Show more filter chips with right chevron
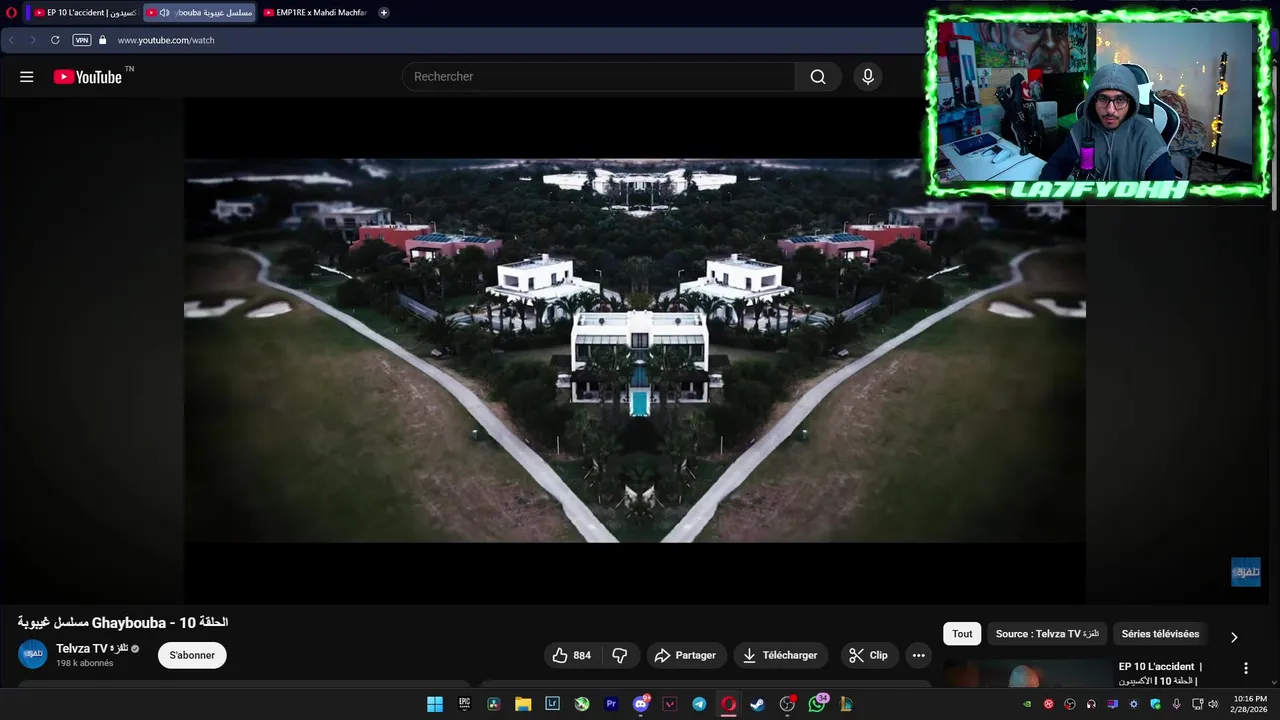The height and width of the screenshot is (720, 1280). [x=1234, y=637]
